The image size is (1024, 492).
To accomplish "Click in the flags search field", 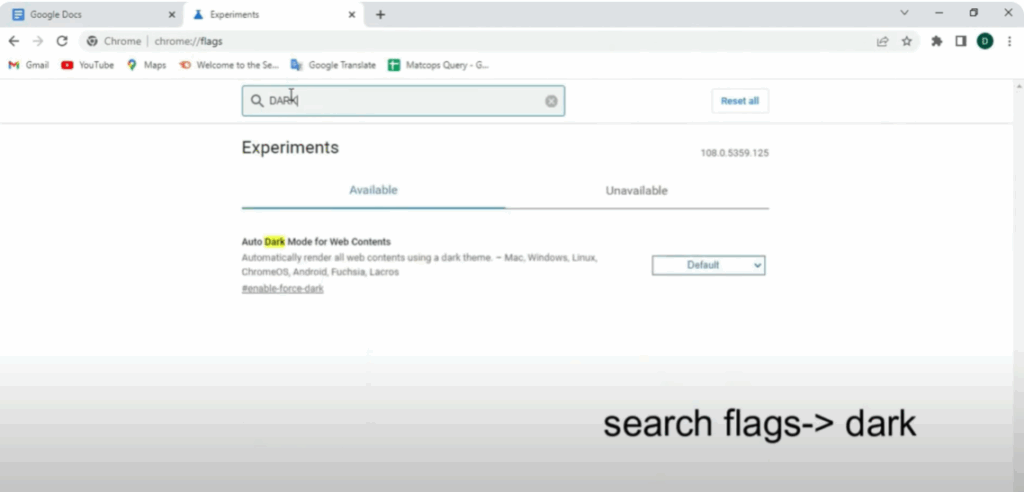I will pyautogui.click(x=400, y=101).
